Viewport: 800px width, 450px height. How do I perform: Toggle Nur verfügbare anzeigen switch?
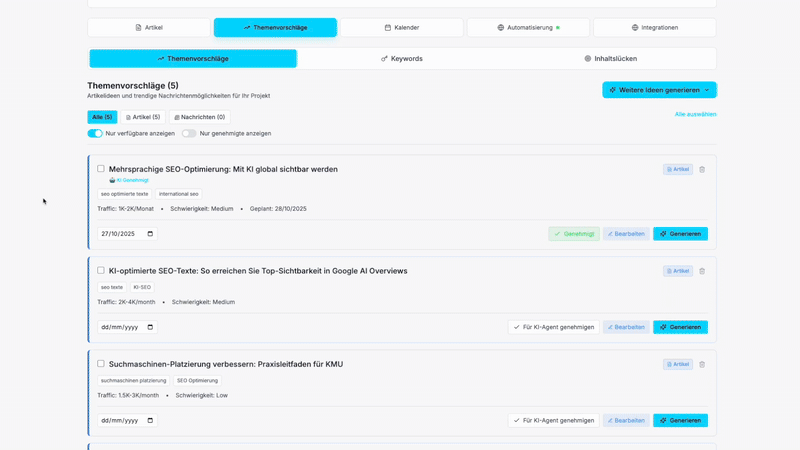click(95, 133)
